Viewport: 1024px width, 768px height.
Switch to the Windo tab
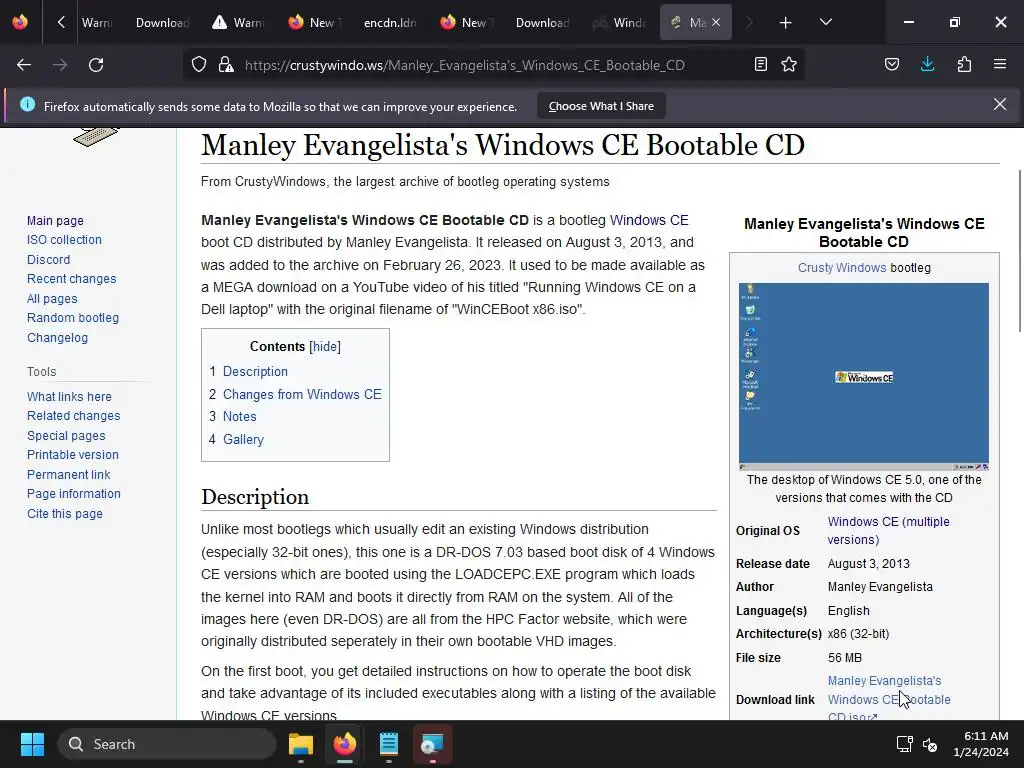click(619, 23)
